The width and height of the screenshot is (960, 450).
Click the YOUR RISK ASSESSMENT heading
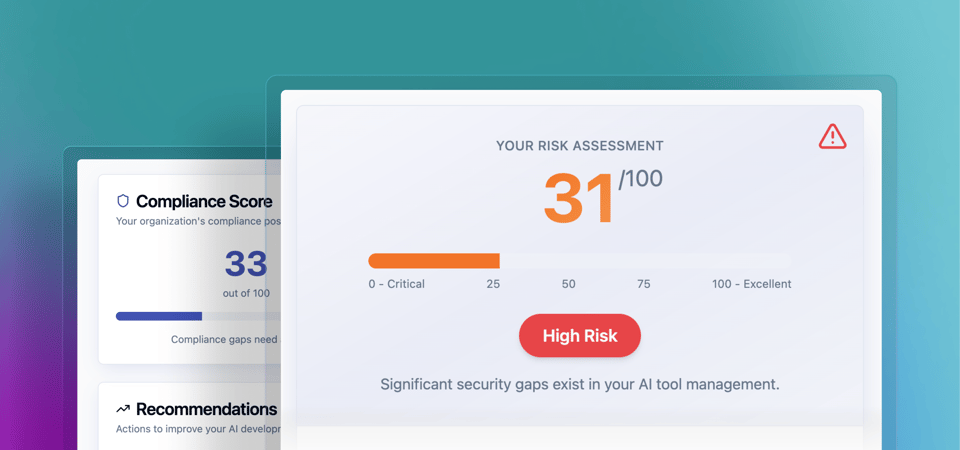[x=579, y=146]
